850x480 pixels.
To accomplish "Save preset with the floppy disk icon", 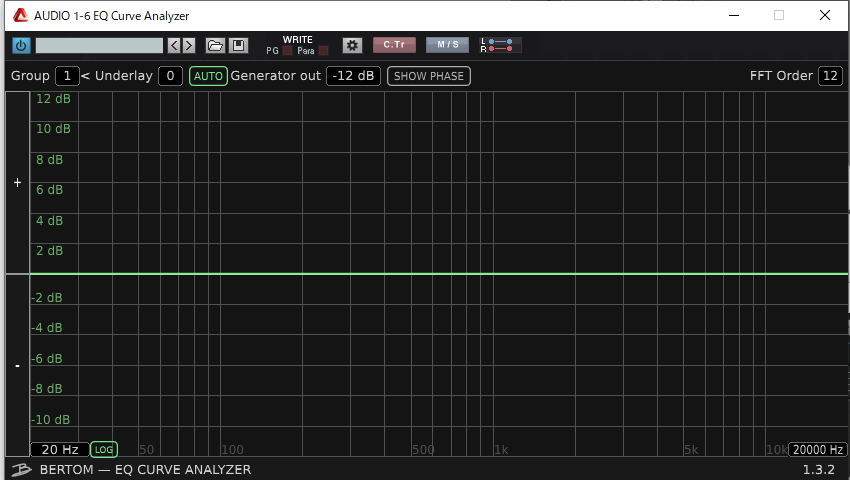I will tap(239, 45).
